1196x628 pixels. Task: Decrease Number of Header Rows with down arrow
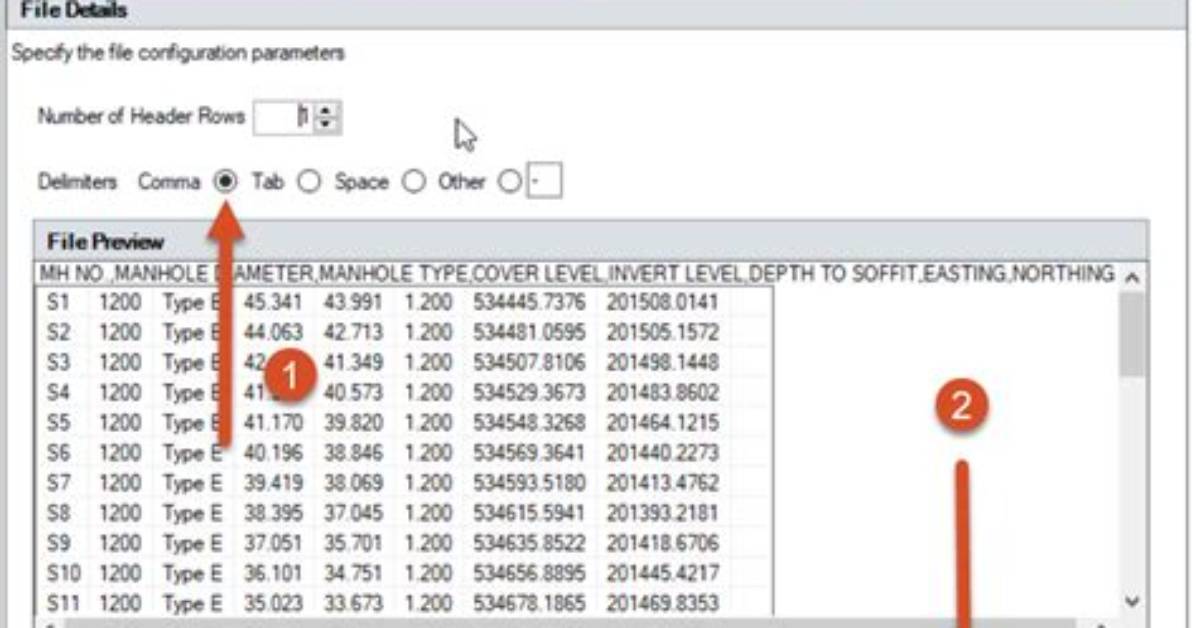tap(326, 125)
